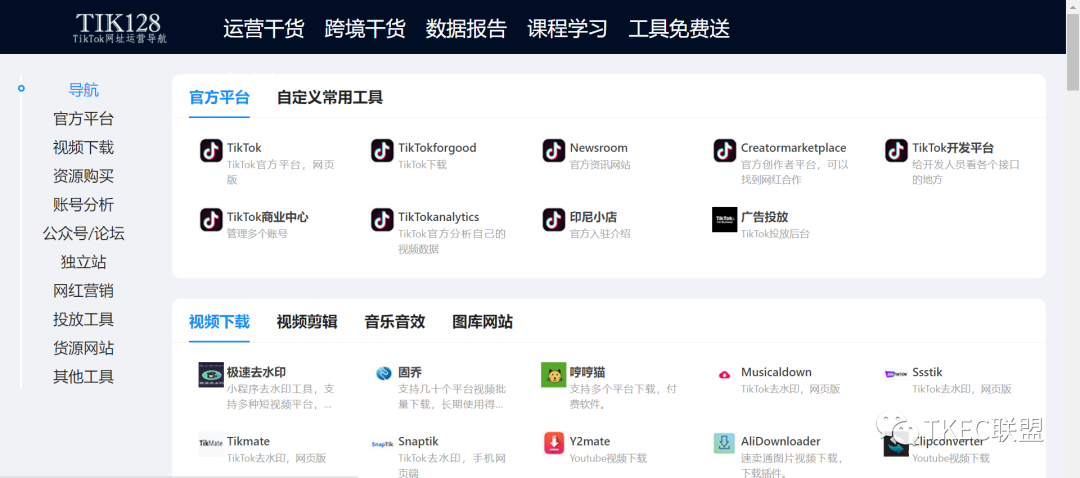
Task: Open the Musicaldown link title
Action: (776, 373)
